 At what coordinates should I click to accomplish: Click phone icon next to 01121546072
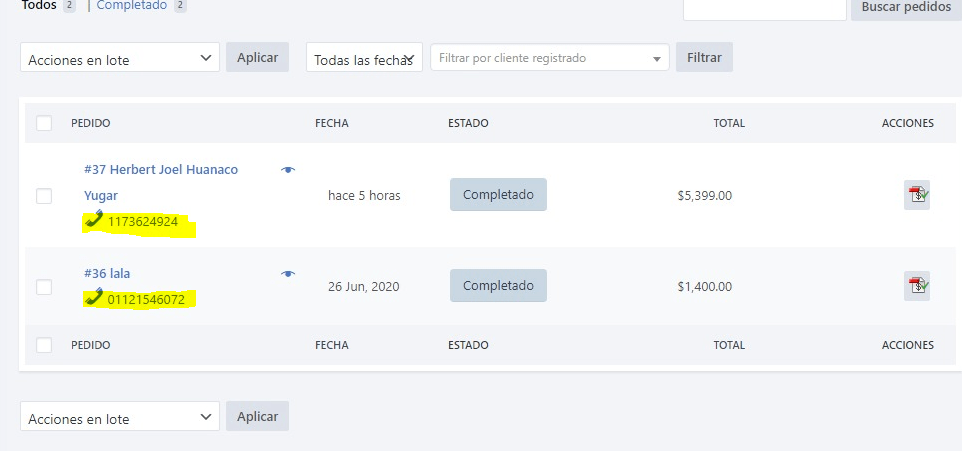93,297
